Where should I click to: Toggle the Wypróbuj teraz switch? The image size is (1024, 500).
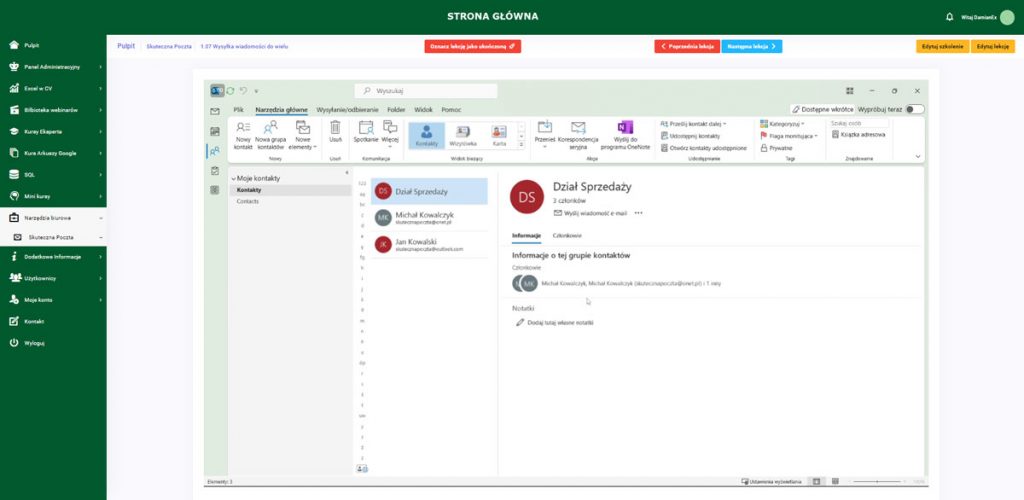click(914, 108)
